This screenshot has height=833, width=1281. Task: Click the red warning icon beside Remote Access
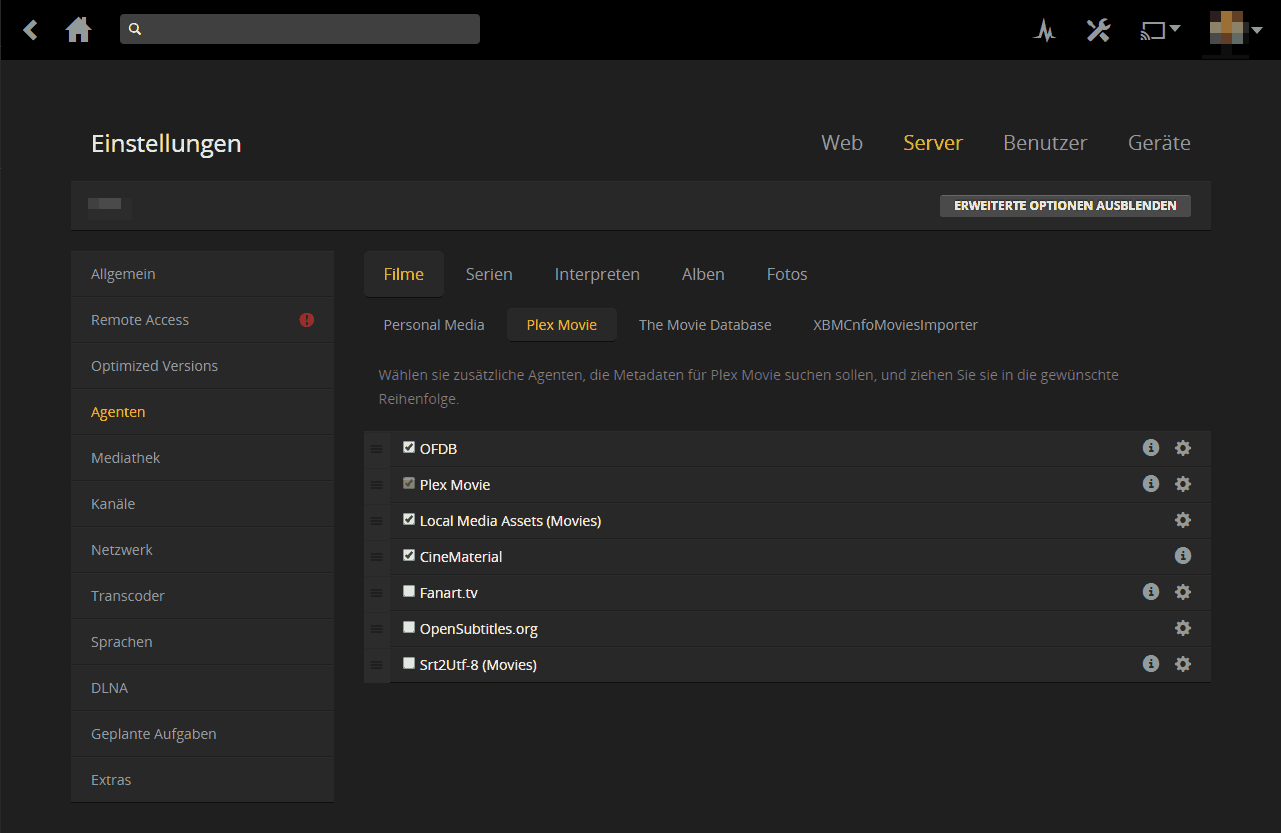[307, 320]
